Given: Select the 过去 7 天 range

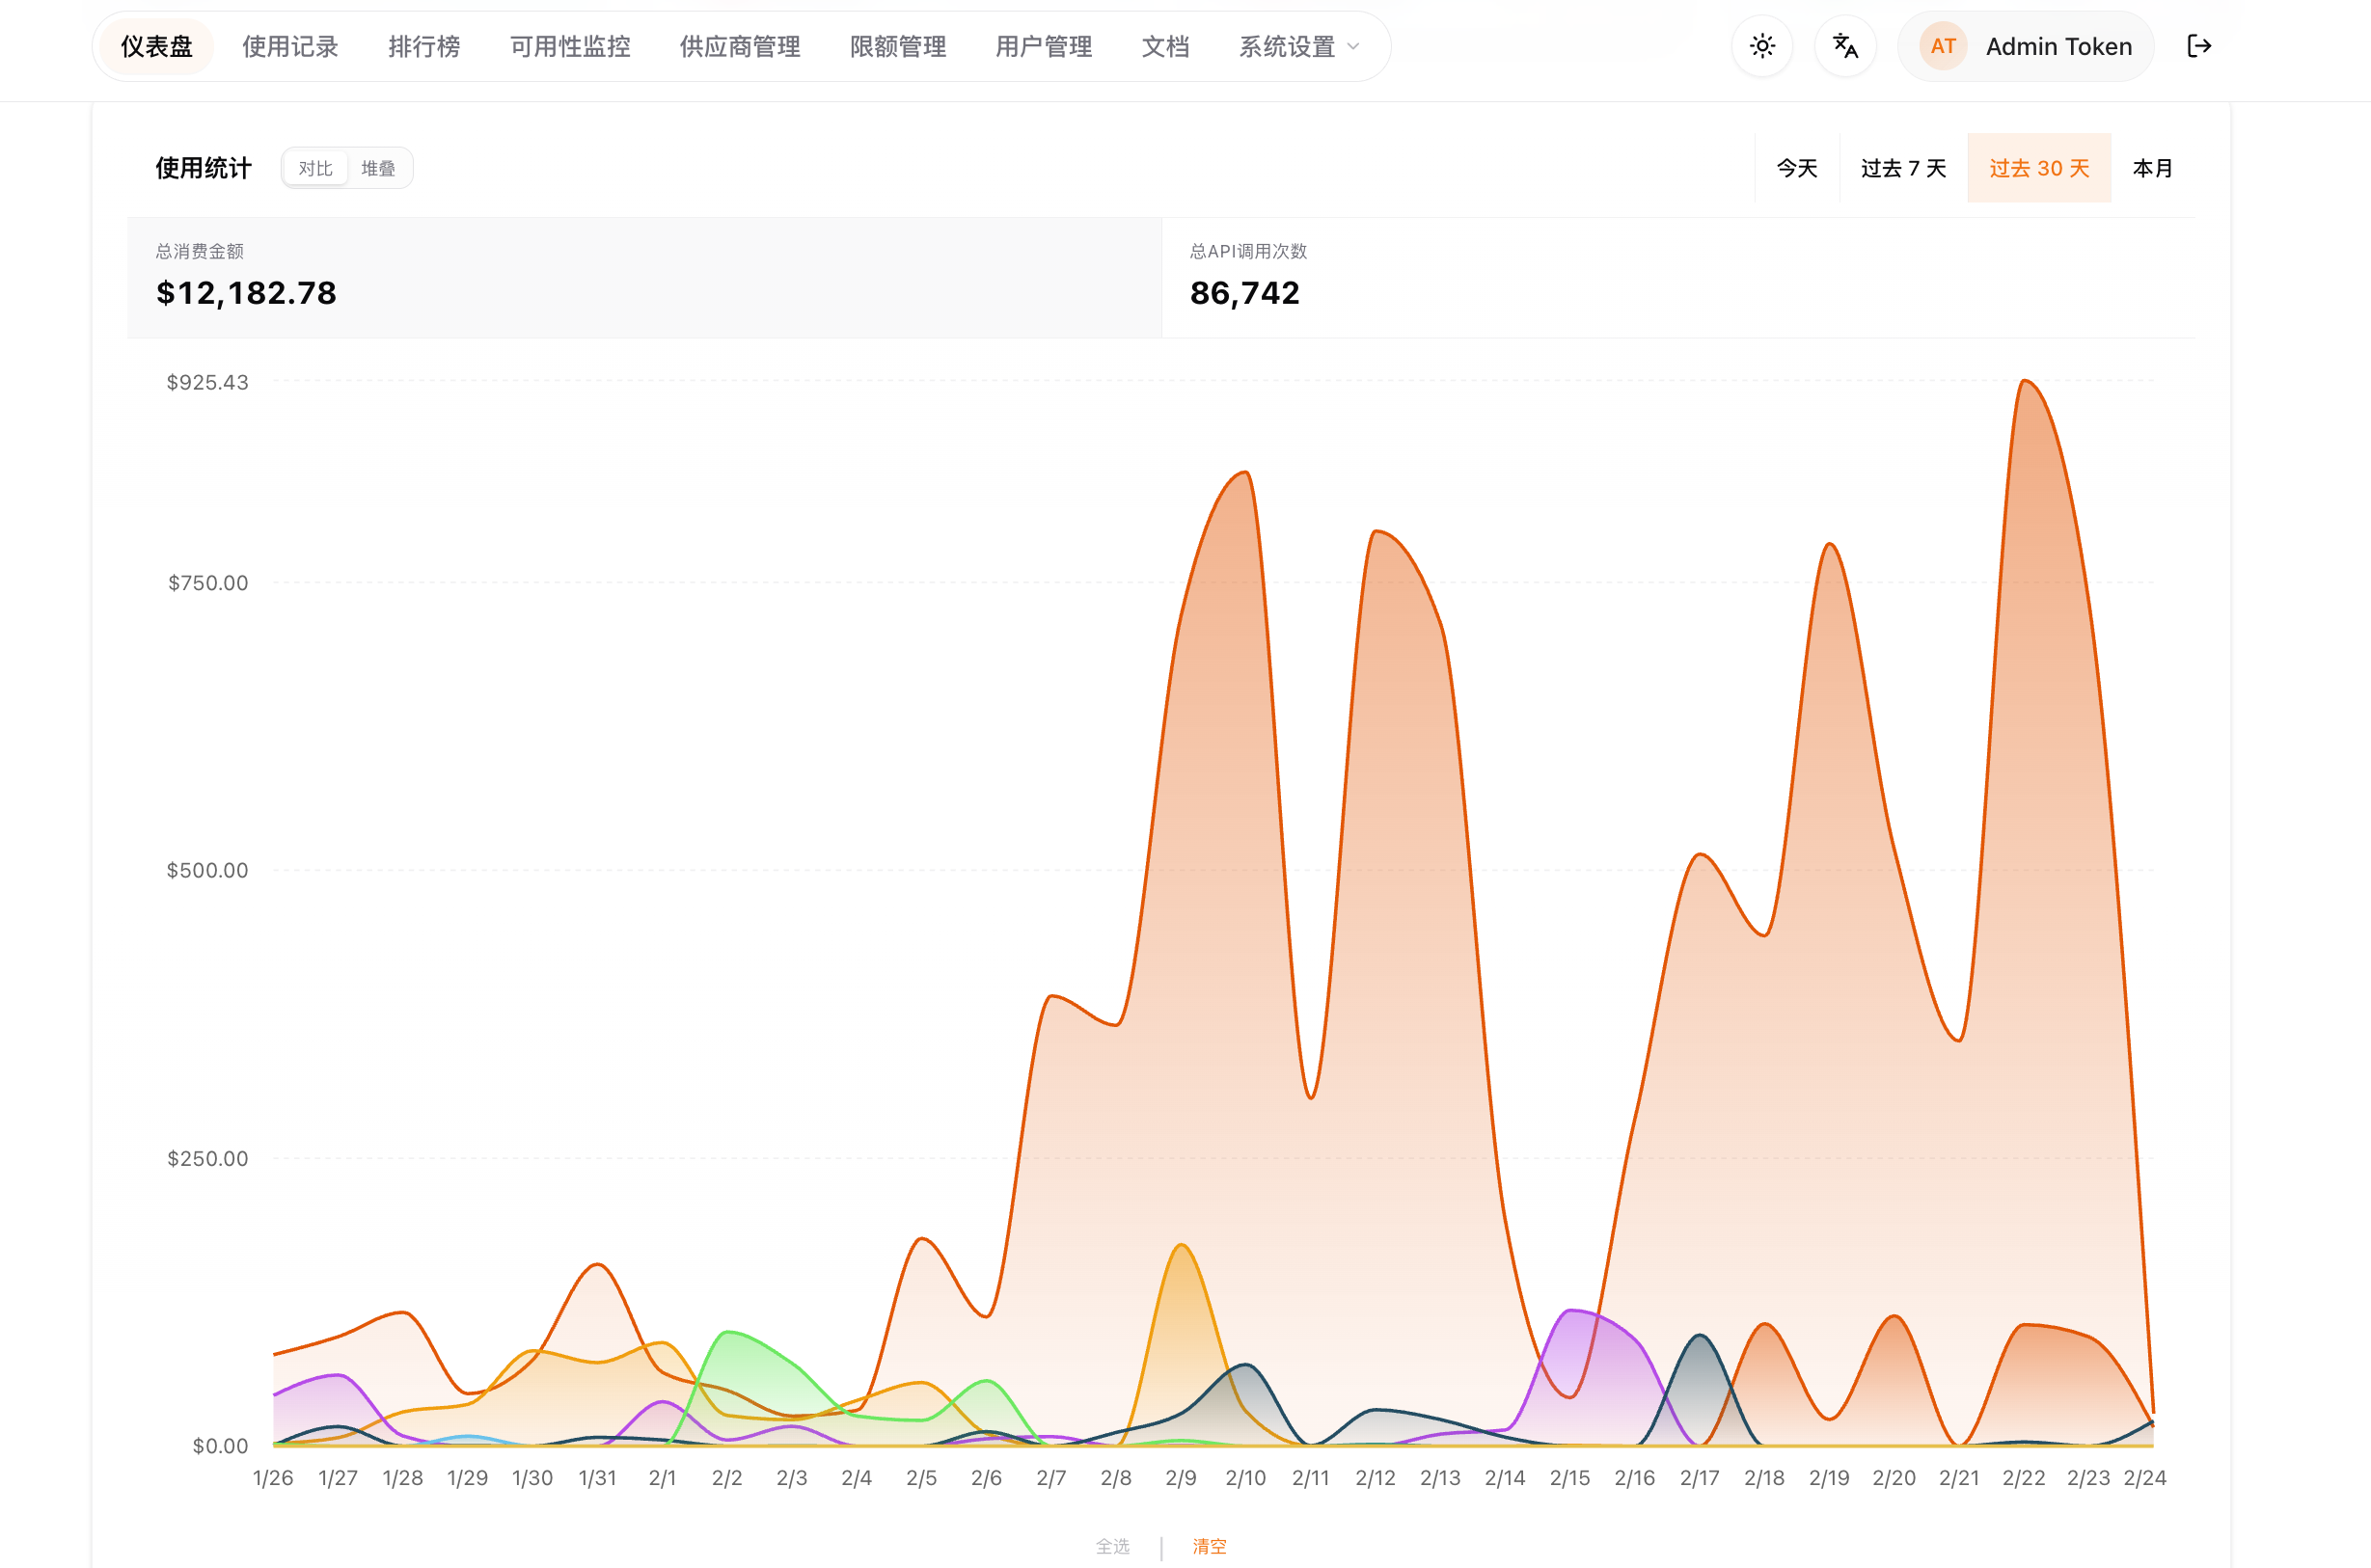Looking at the screenshot, I should tap(1902, 168).
